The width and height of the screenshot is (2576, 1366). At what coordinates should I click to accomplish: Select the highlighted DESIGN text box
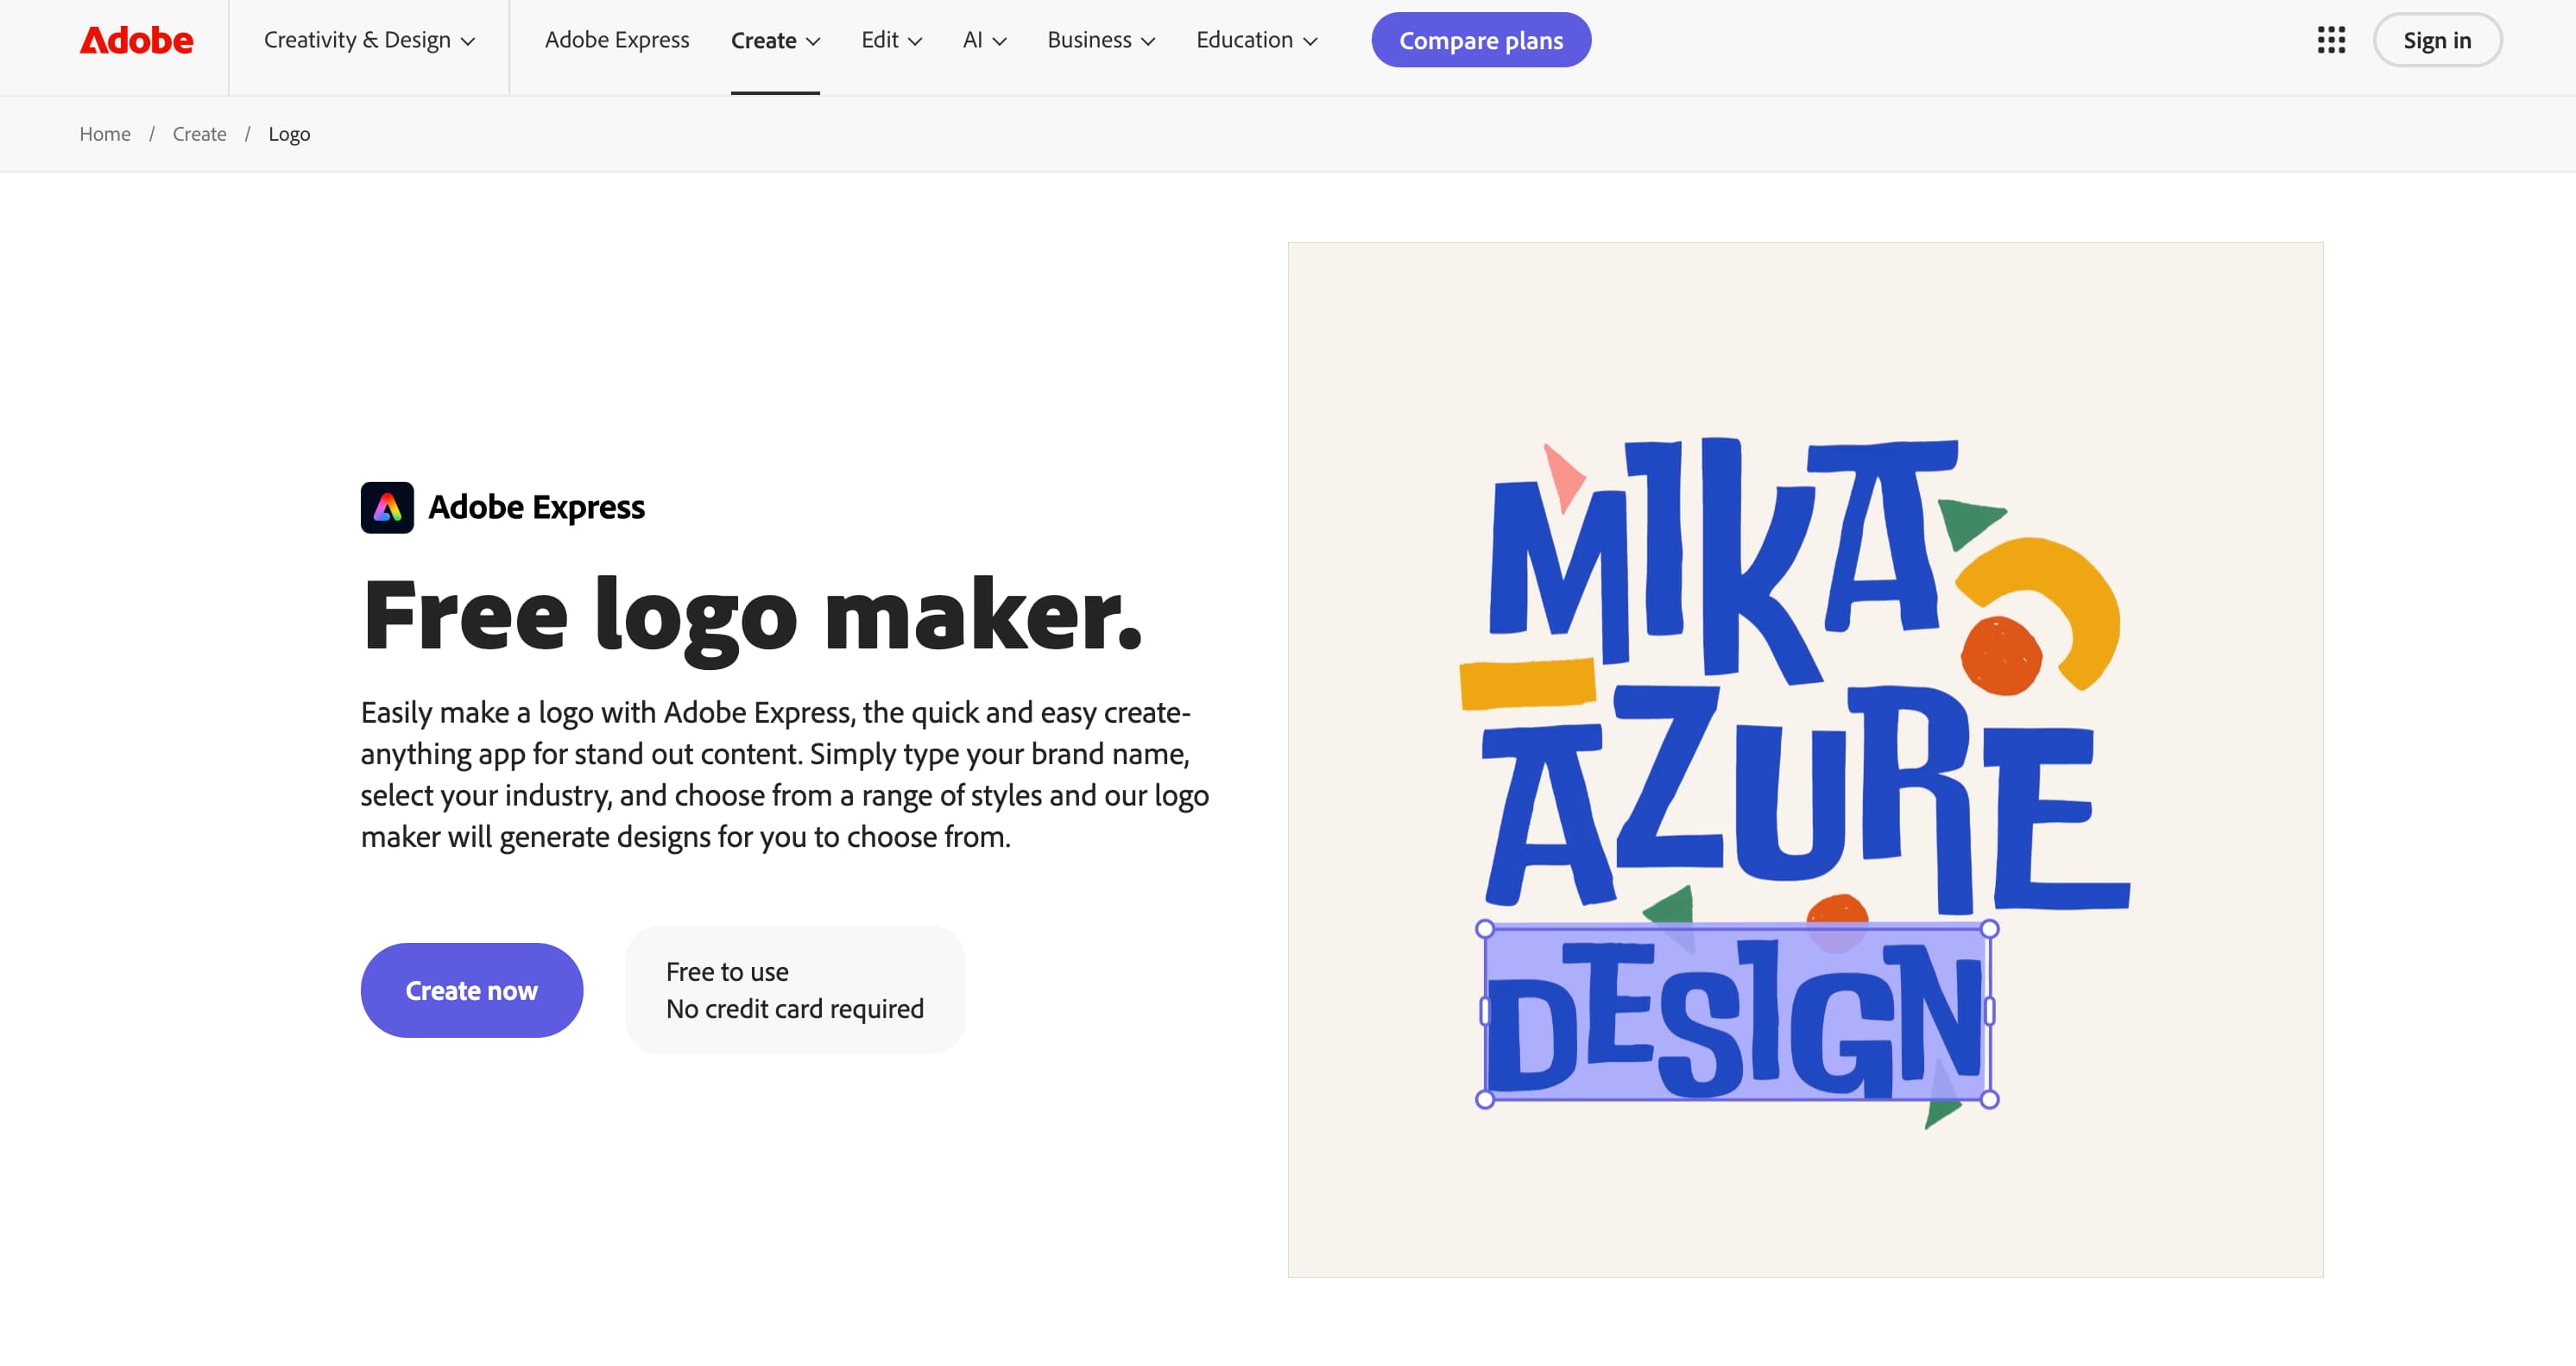coord(1737,1014)
